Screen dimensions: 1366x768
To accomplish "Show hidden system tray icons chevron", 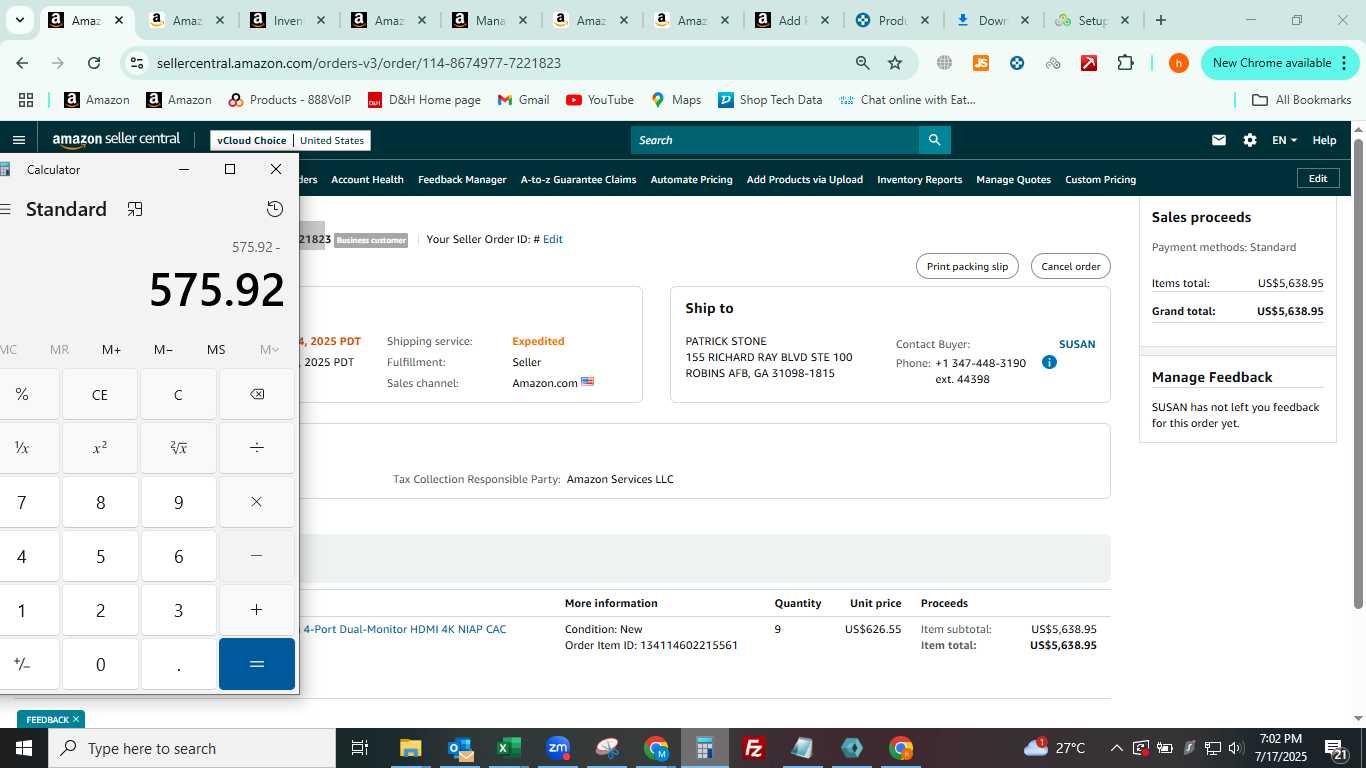I will tap(1116, 748).
